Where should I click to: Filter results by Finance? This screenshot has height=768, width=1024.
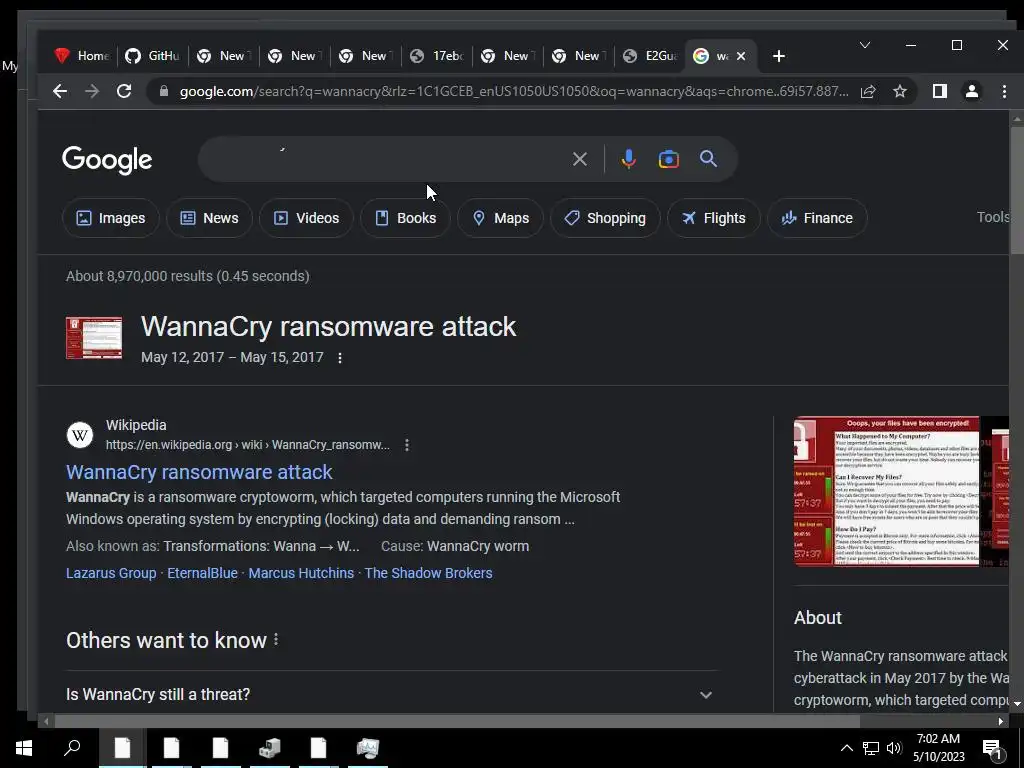(818, 218)
